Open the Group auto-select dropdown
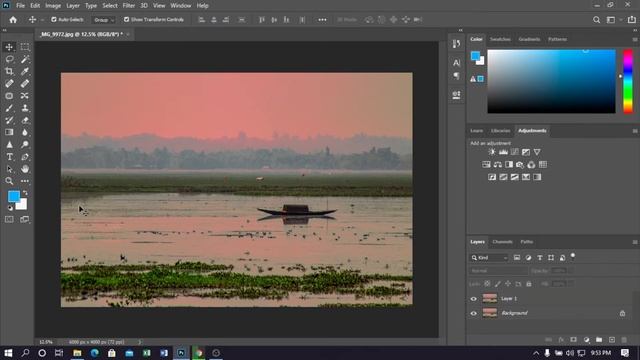 pyautogui.click(x=104, y=20)
